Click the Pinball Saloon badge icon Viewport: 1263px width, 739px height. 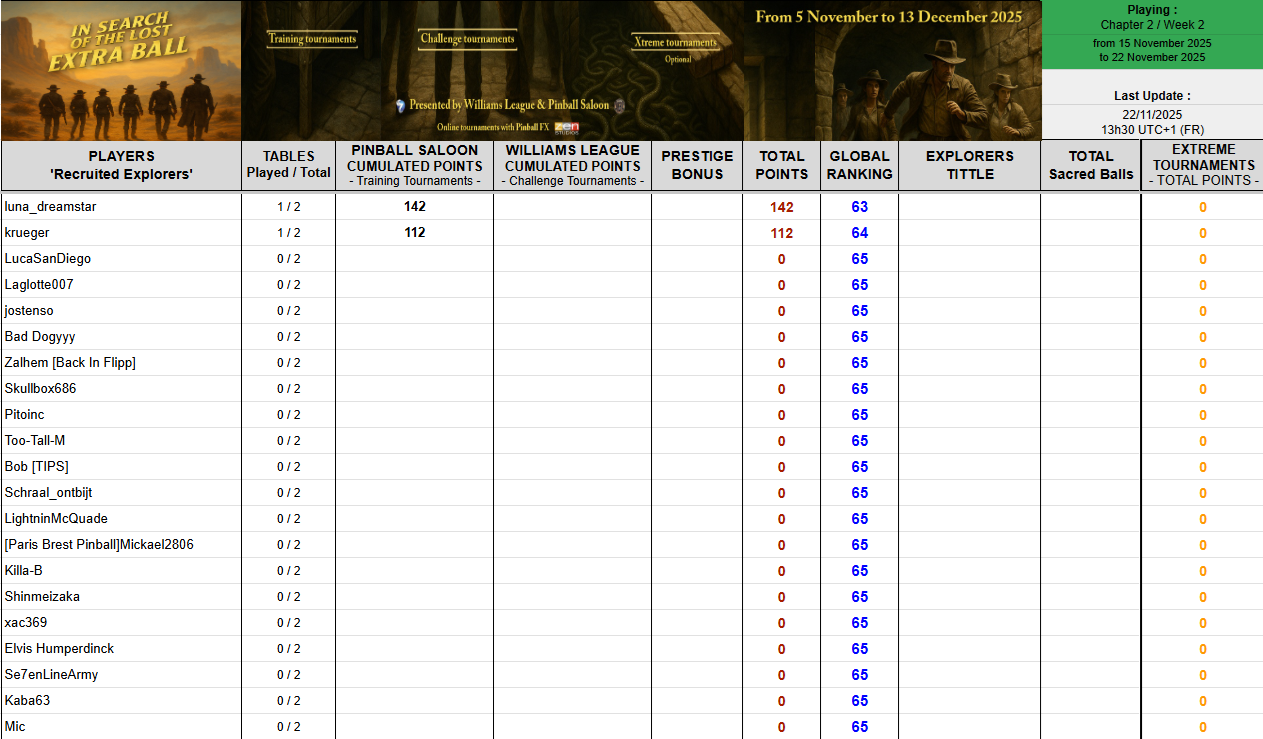coord(619,105)
